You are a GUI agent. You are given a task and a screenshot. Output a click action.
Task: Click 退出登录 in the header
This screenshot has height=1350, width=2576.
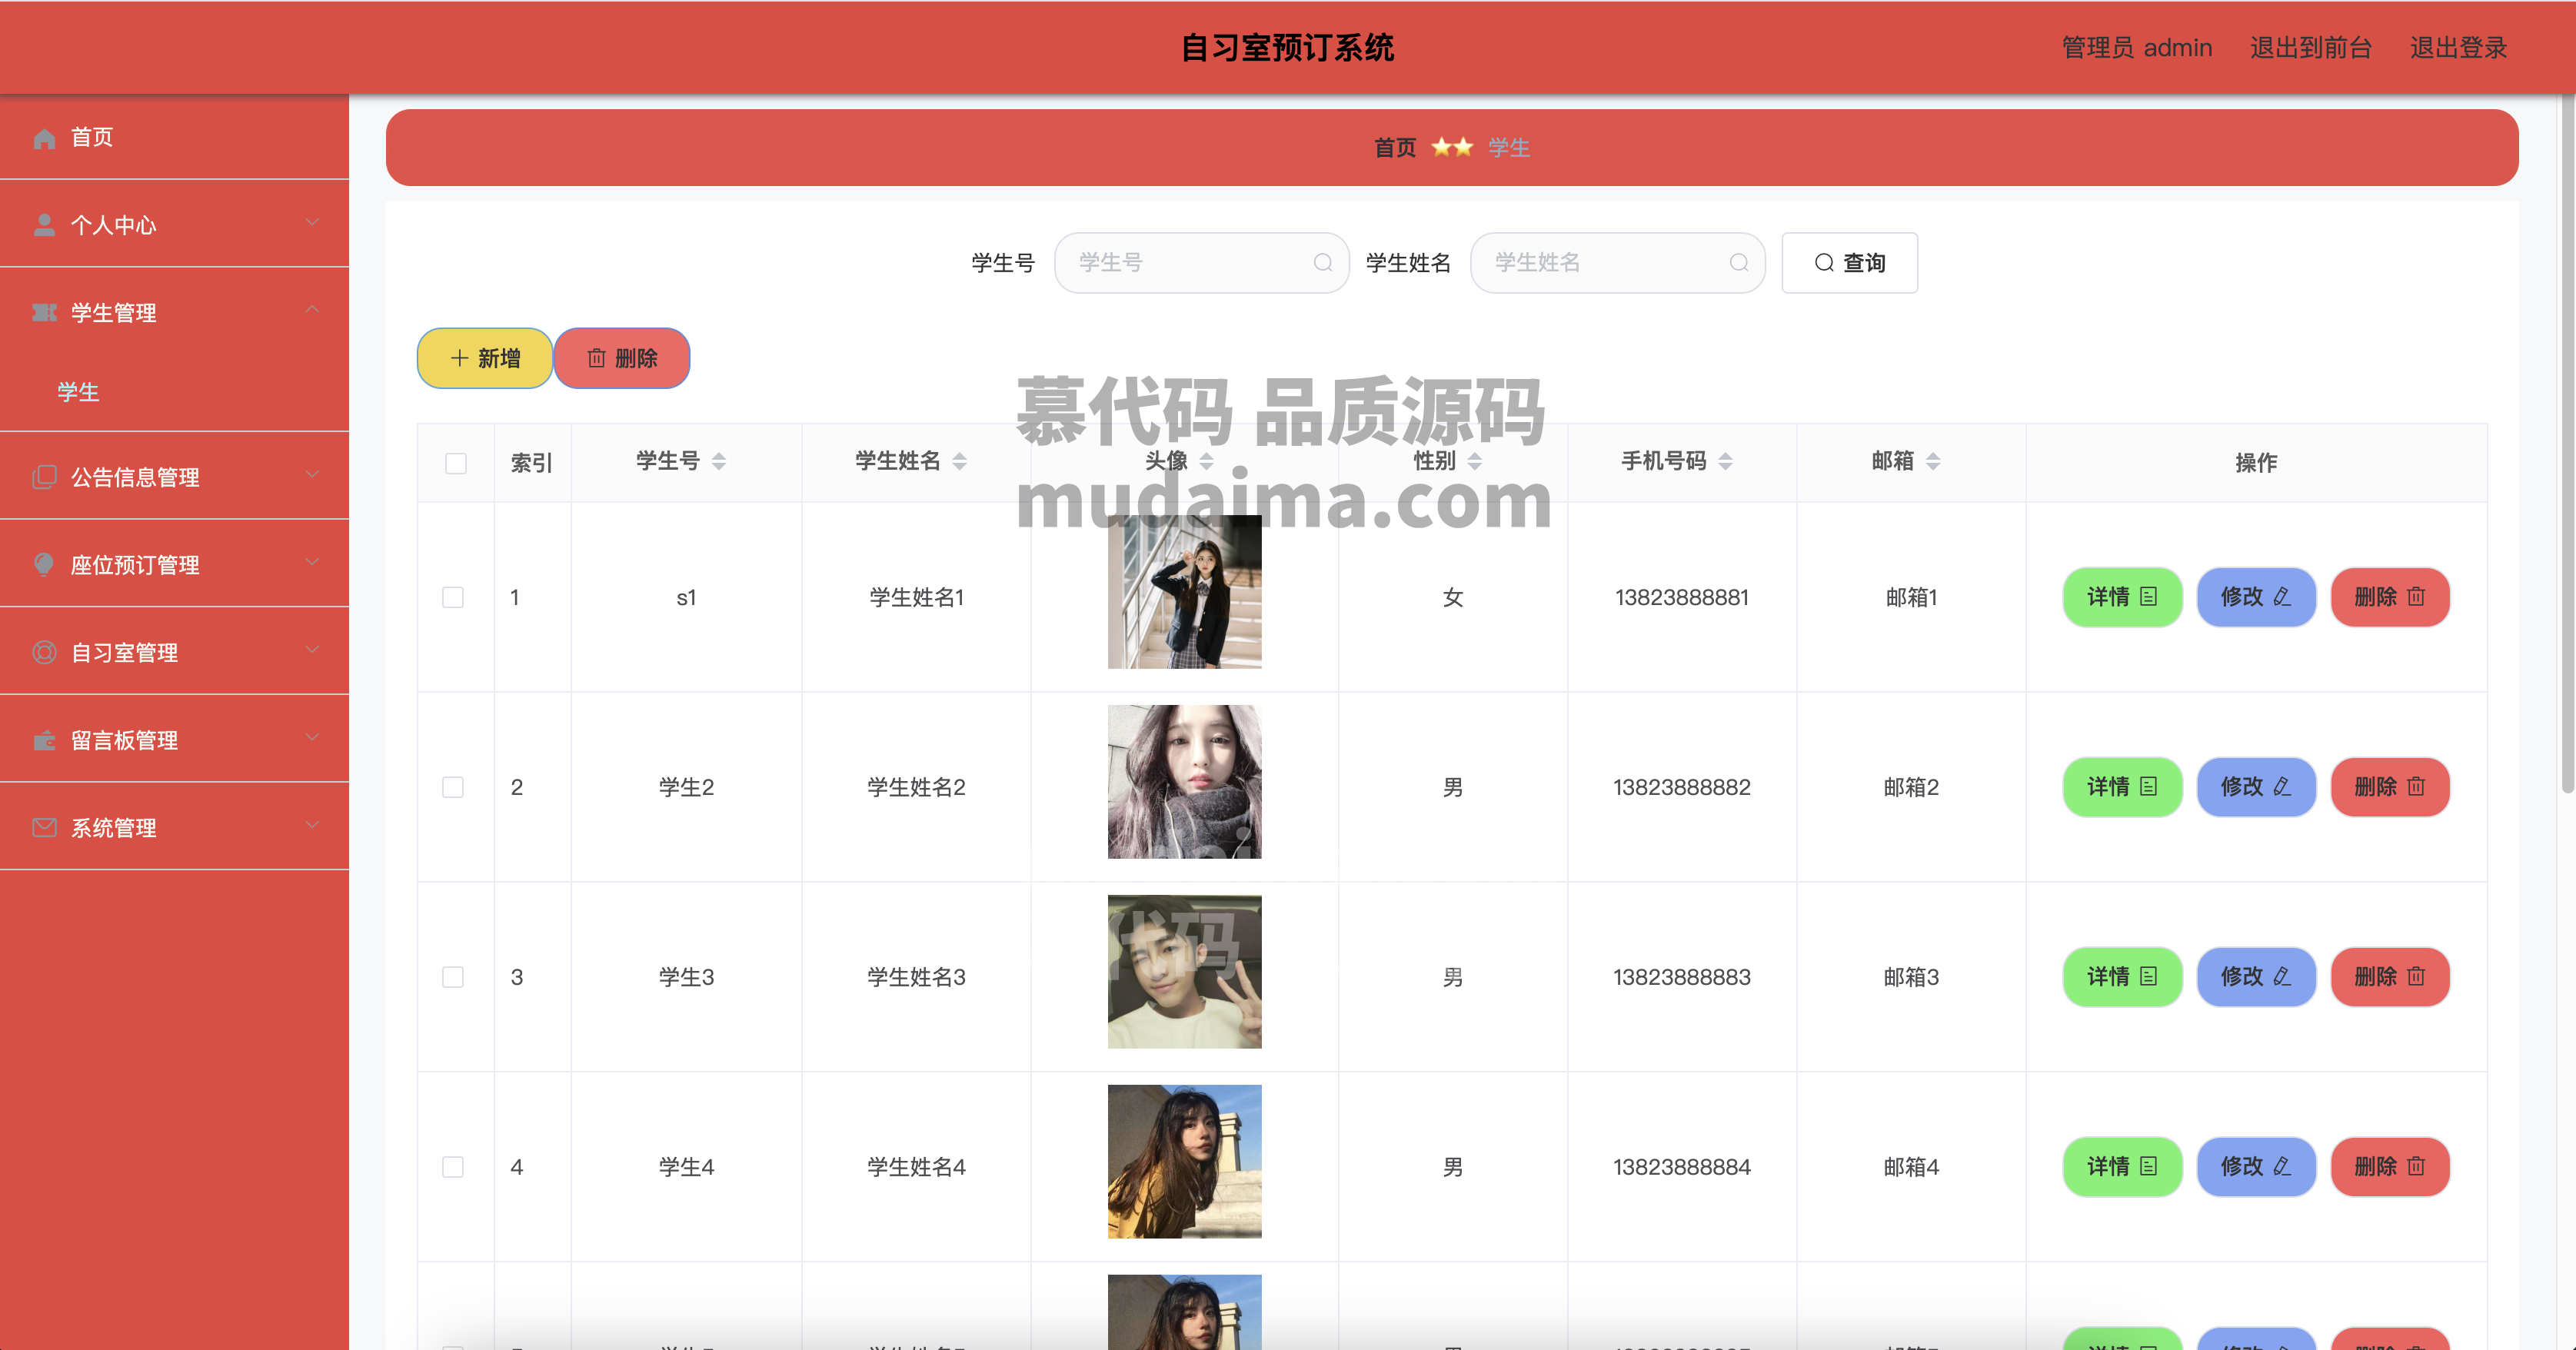pos(2458,48)
